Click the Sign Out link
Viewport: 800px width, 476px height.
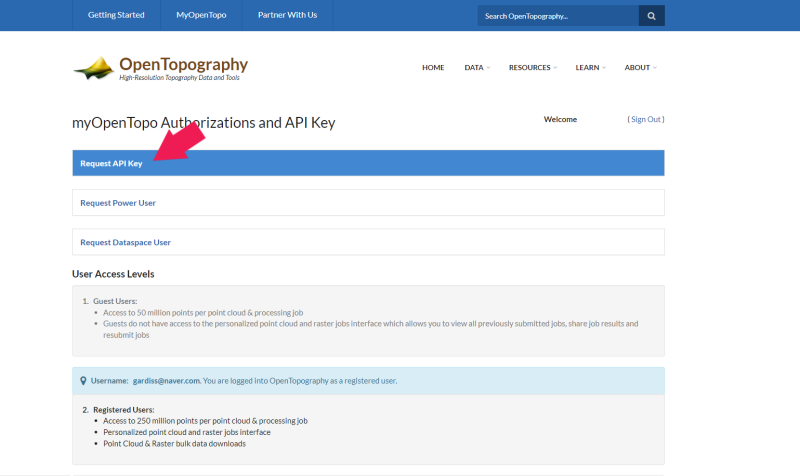coord(645,119)
